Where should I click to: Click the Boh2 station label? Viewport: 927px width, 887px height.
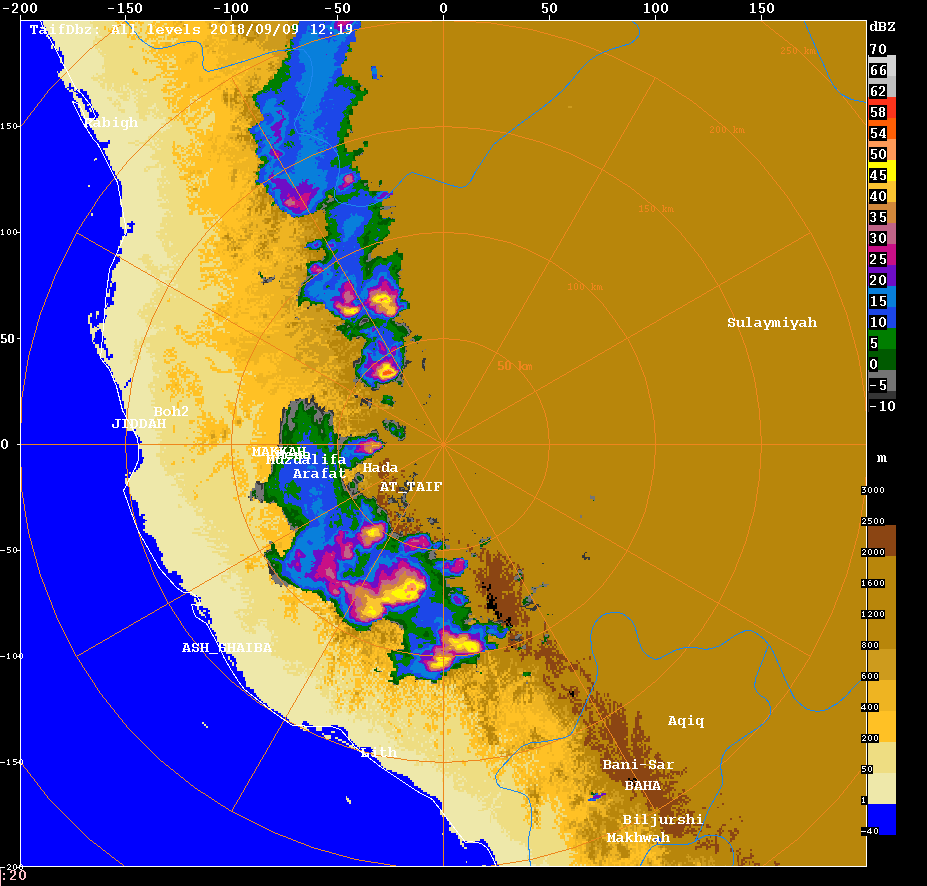[171, 411]
